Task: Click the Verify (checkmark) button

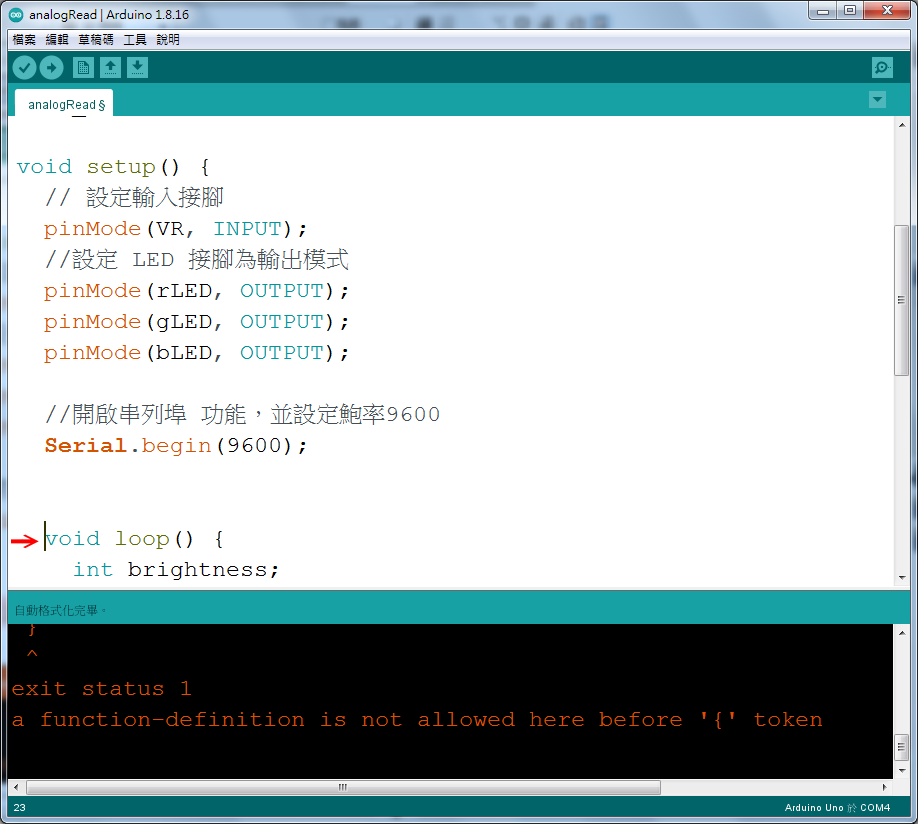Action: click(x=25, y=68)
